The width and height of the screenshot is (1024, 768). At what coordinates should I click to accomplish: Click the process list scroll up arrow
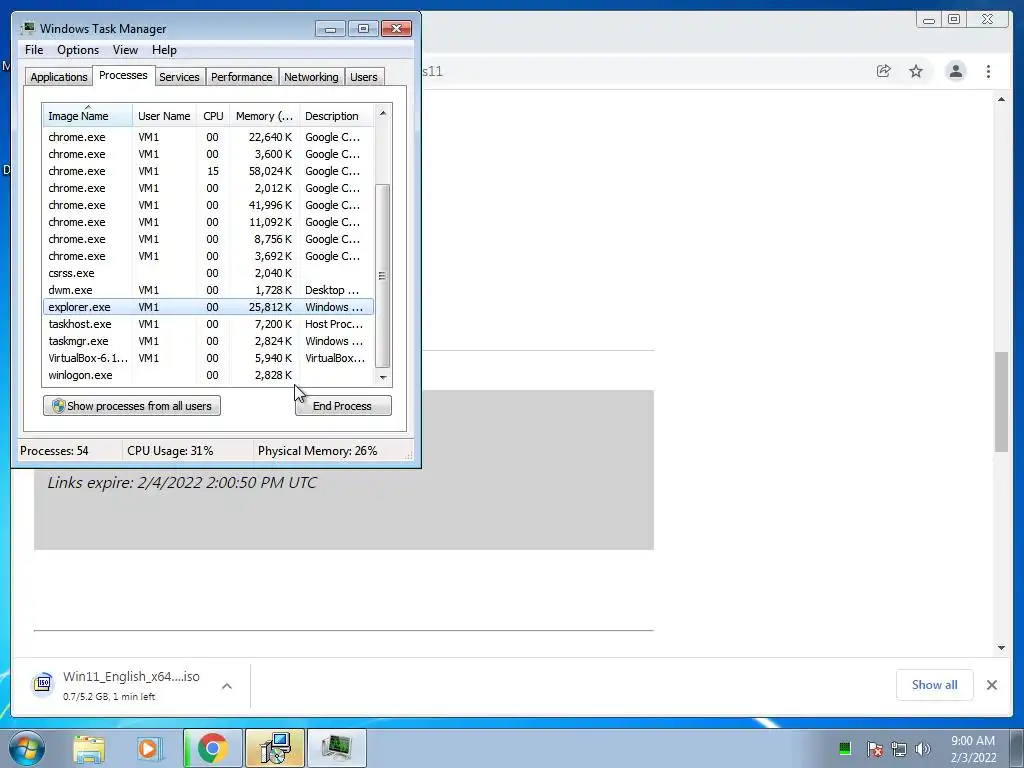click(383, 113)
